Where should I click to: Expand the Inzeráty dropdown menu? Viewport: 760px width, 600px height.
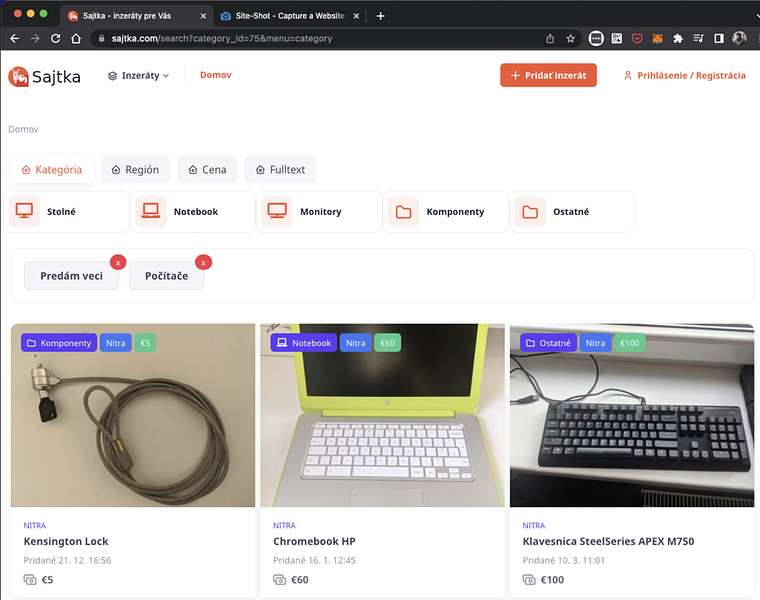click(139, 76)
